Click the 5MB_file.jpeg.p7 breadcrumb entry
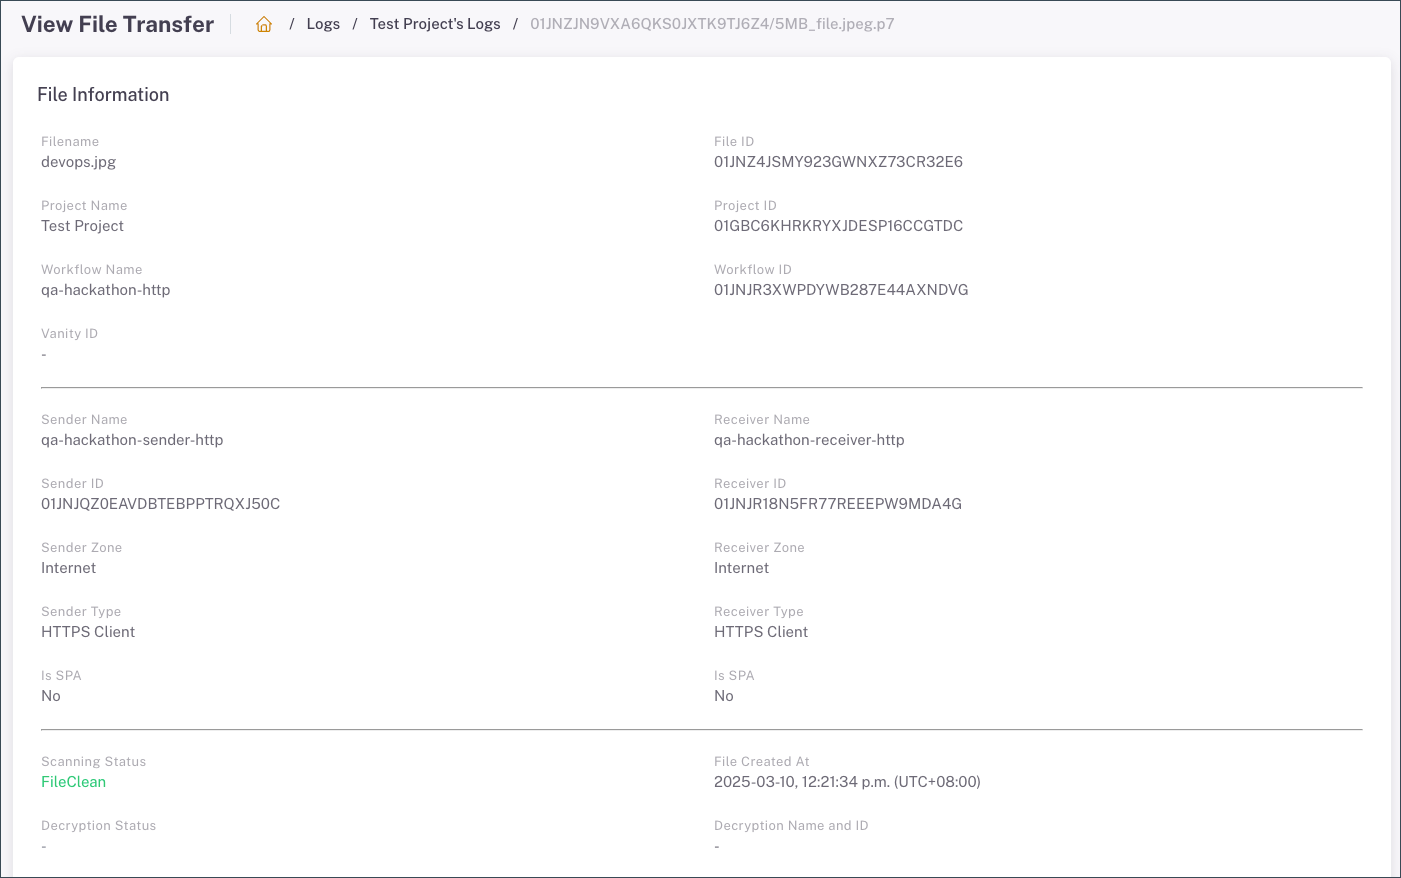1401x878 pixels. point(712,24)
